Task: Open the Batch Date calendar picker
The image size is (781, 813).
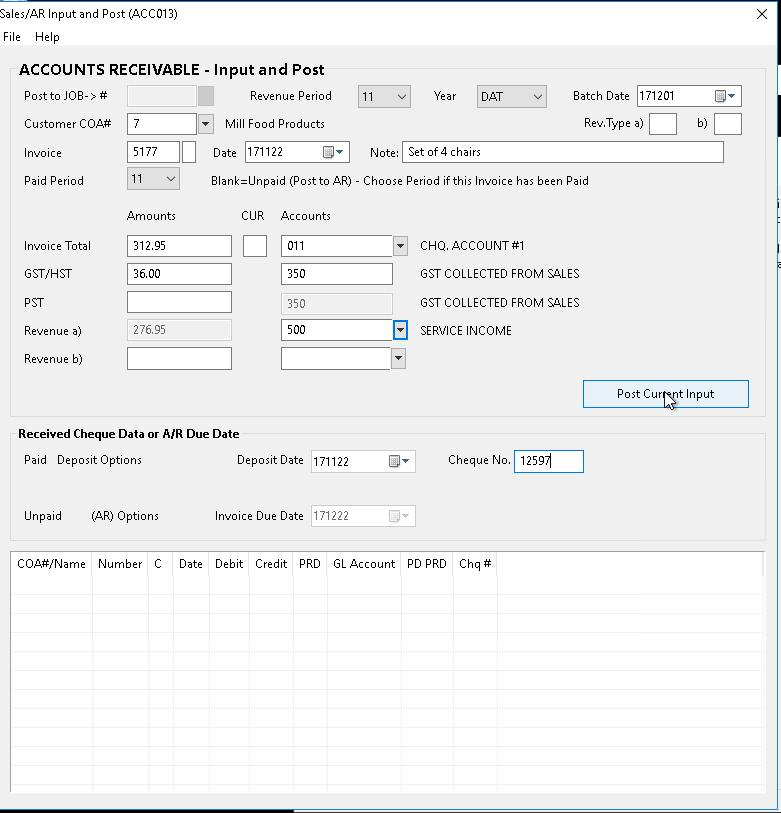Action: 725,96
